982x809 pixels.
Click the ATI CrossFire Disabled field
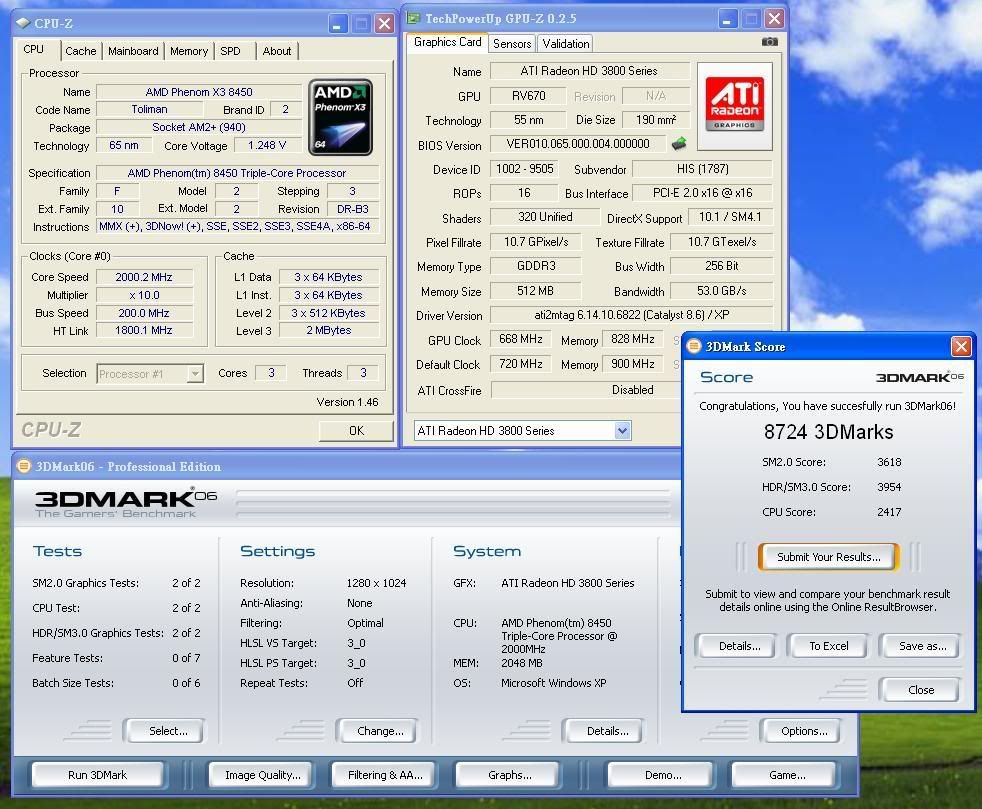click(587, 390)
